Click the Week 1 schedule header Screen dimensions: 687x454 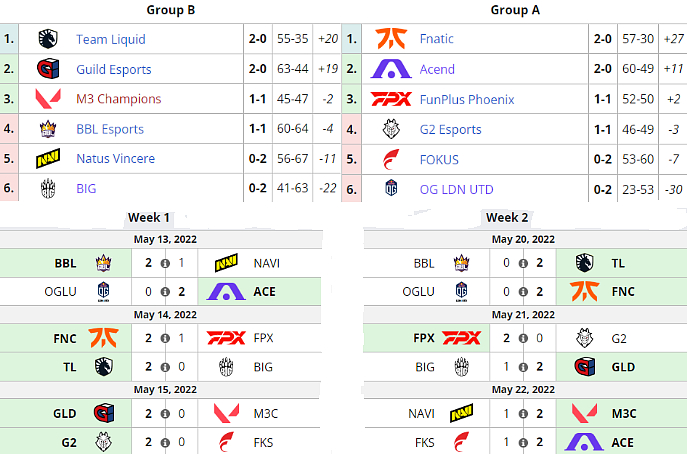[x=149, y=218]
